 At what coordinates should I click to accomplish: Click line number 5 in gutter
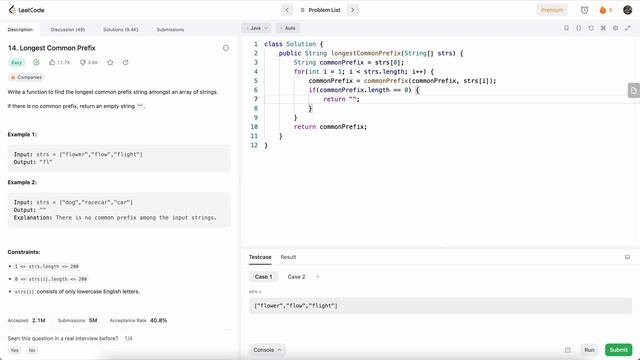click(x=256, y=81)
